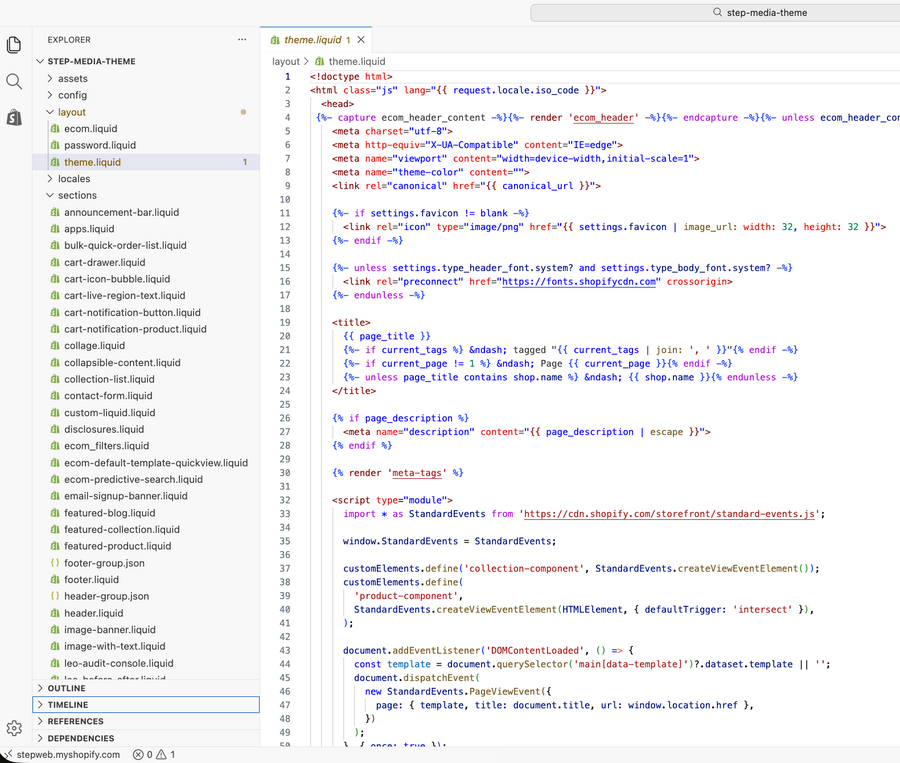Follow the standard-events.js CDN link
The width and height of the screenshot is (900, 763).
(669, 514)
